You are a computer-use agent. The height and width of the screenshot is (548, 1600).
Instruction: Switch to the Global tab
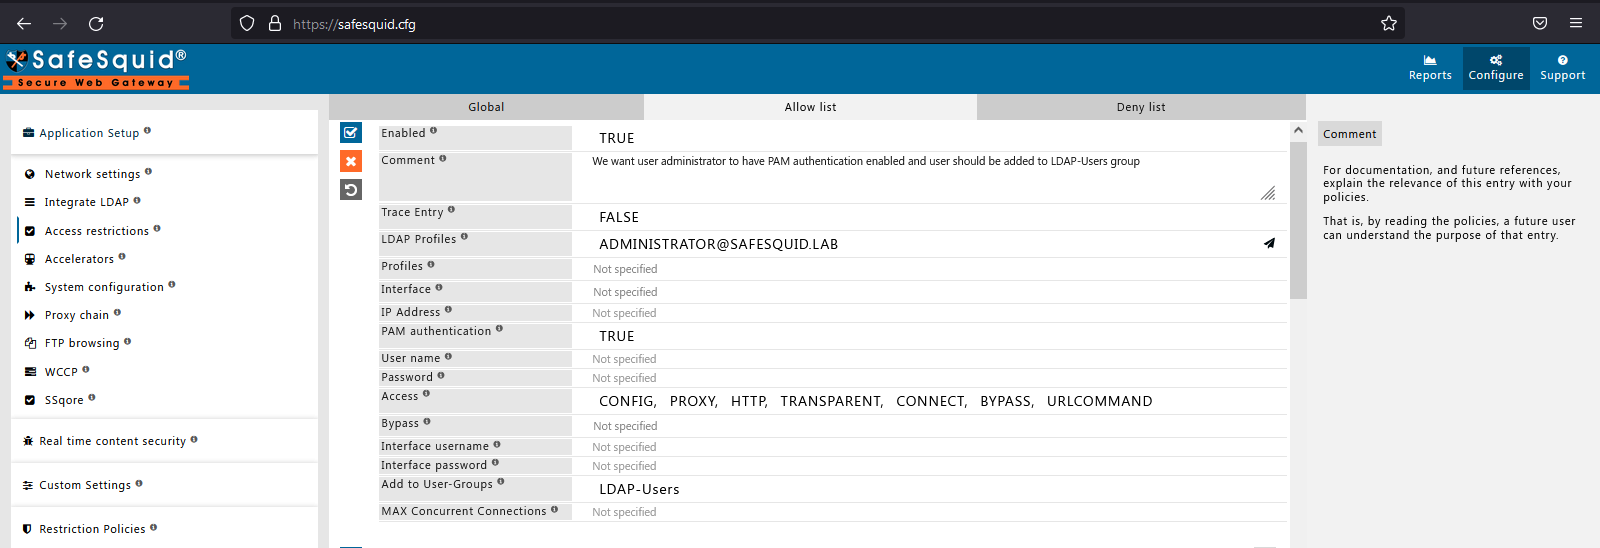click(486, 107)
